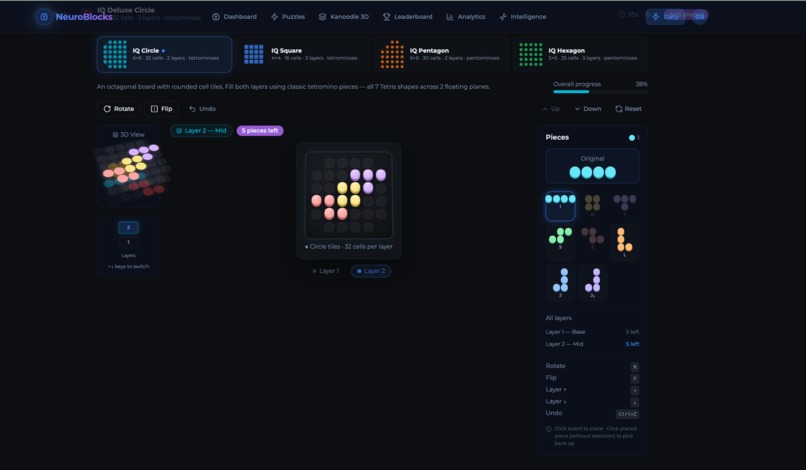Click the Flip button
The image size is (806, 470).
point(161,109)
